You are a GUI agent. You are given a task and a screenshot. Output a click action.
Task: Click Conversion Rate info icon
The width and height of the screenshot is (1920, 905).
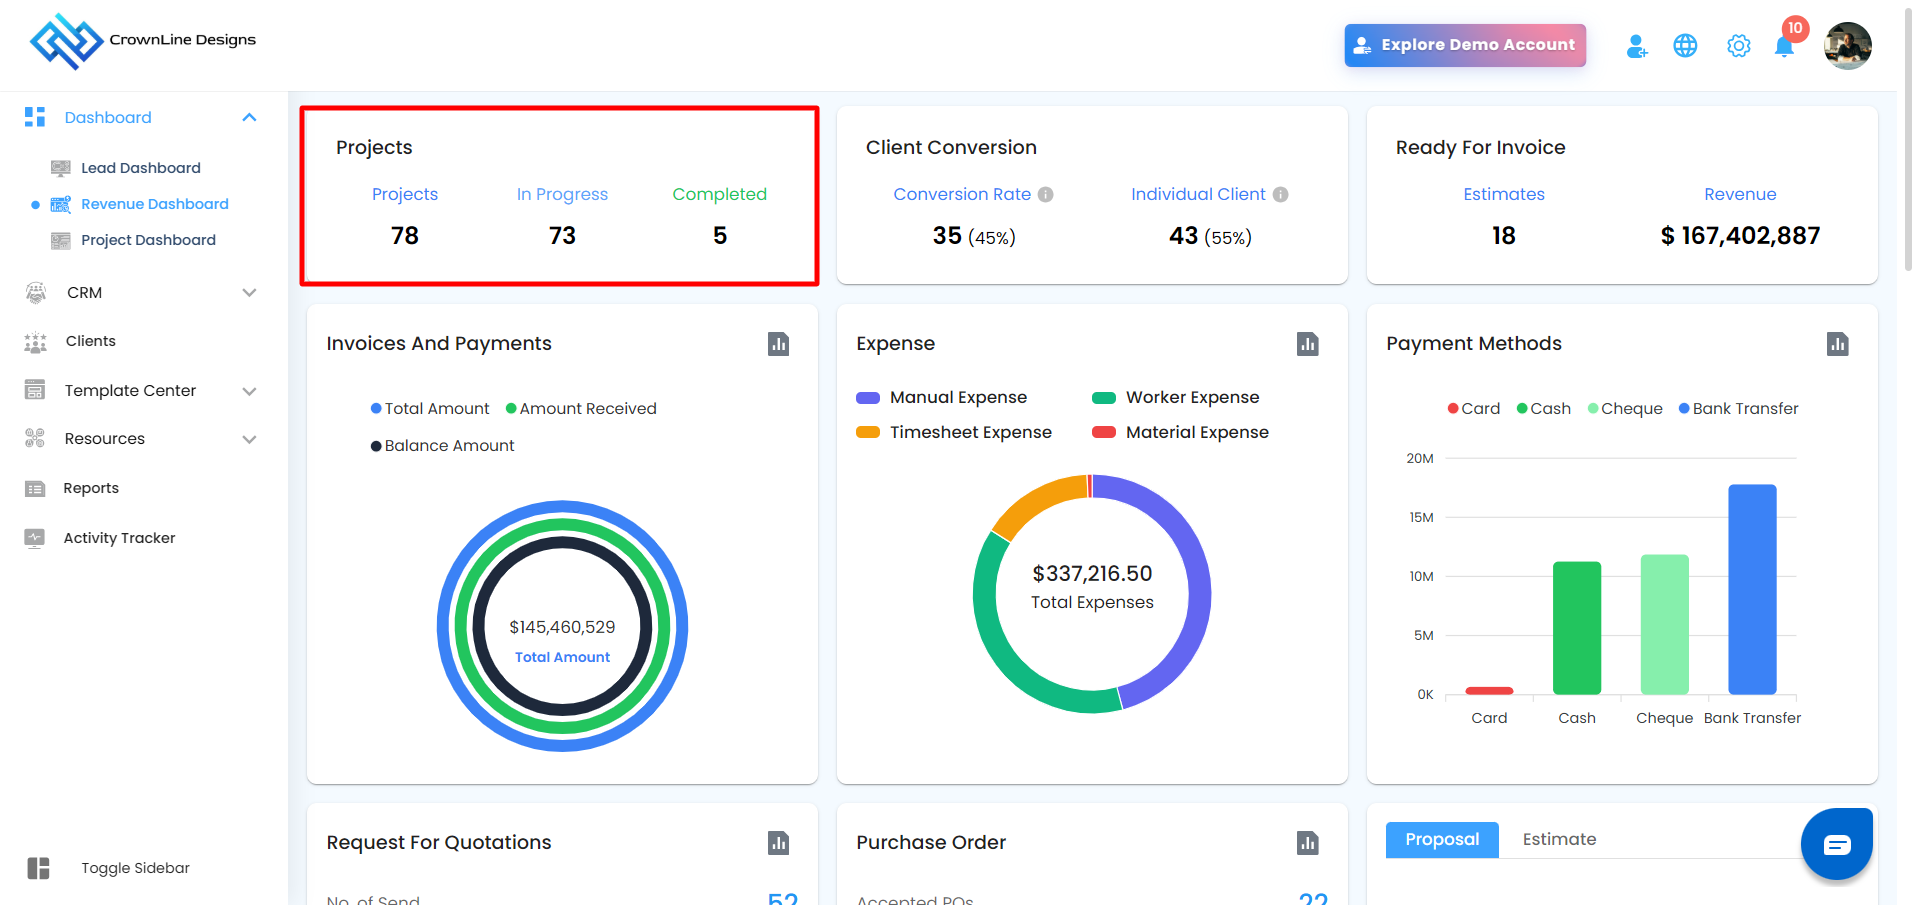click(x=1045, y=195)
